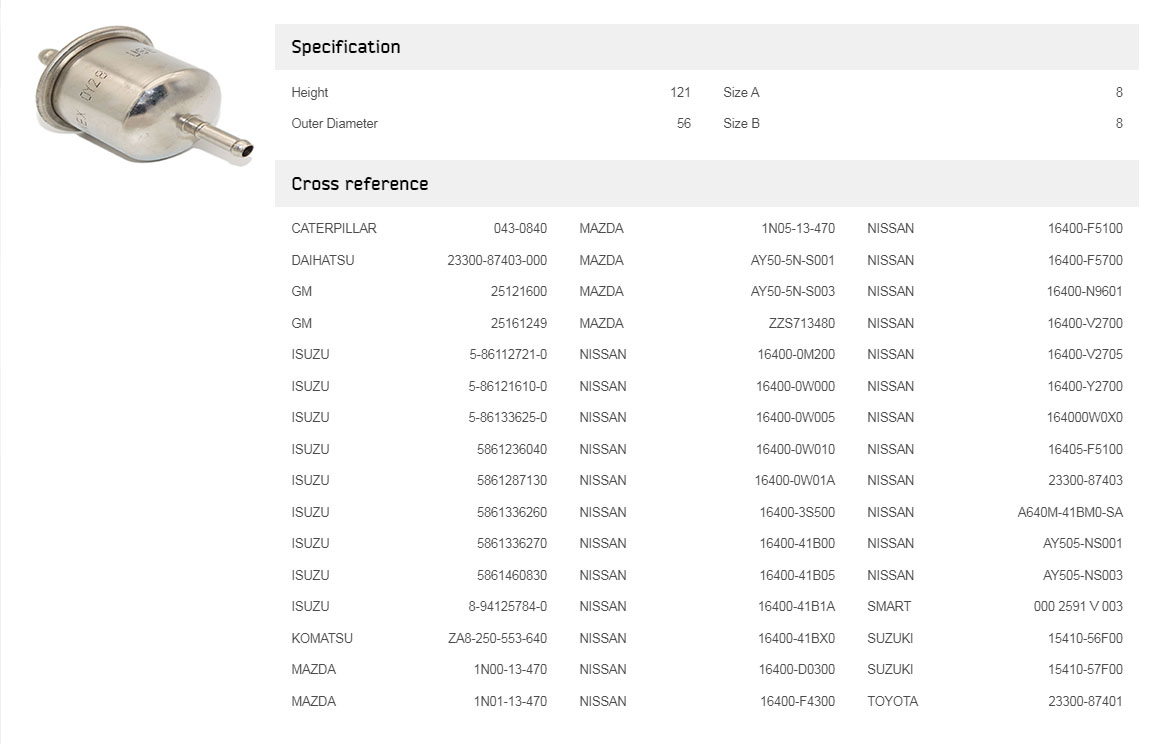Select Nissan part number AY505-NS003
The height and width of the screenshot is (744, 1173).
pos(1082,576)
